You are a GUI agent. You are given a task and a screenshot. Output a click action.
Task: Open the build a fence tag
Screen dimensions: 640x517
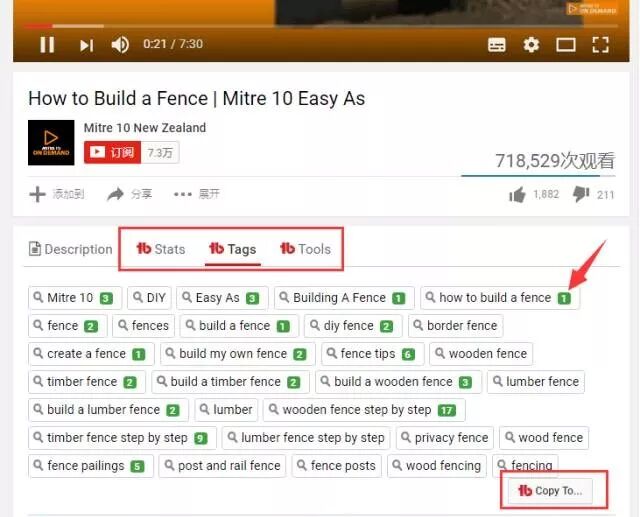point(239,326)
